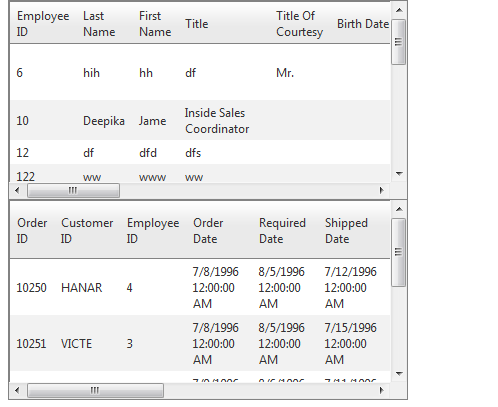Click the Customer ID column header
The width and height of the screenshot is (498, 407).
(x=87, y=231)
